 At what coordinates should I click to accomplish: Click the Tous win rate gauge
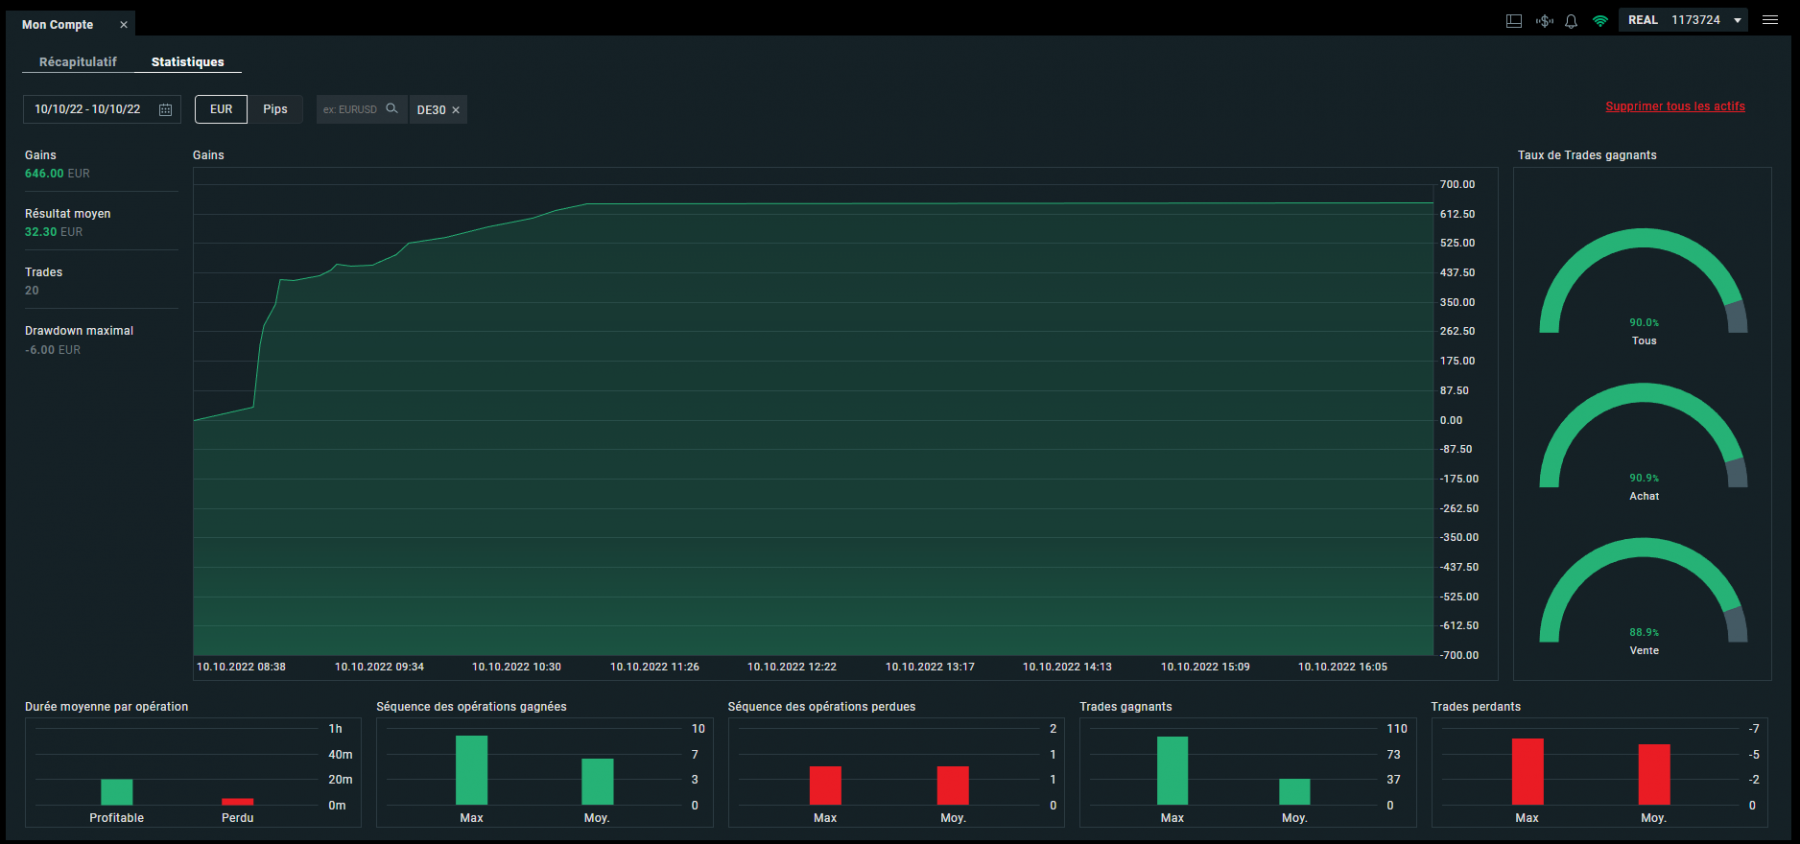pos(1643,281)
